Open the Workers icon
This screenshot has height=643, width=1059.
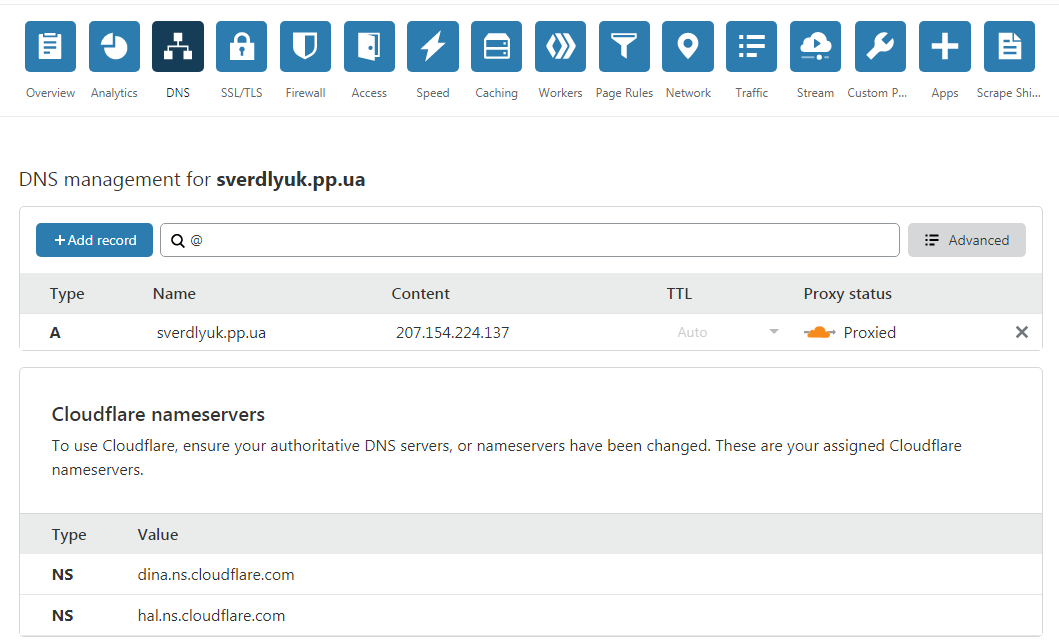click(561, 47)
